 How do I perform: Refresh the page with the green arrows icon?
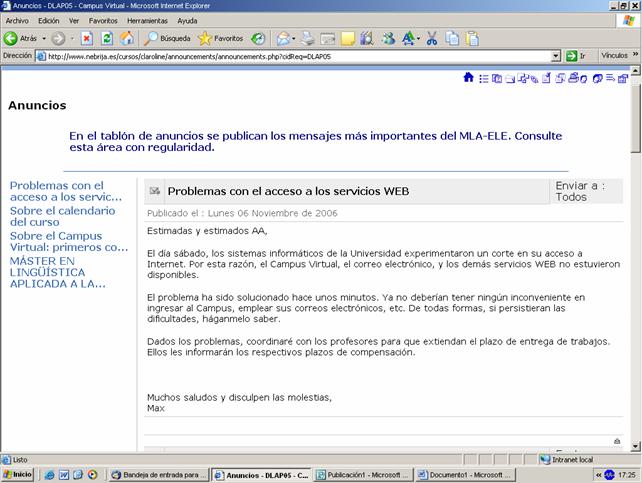pyautogui.click(x=107, y=38)
